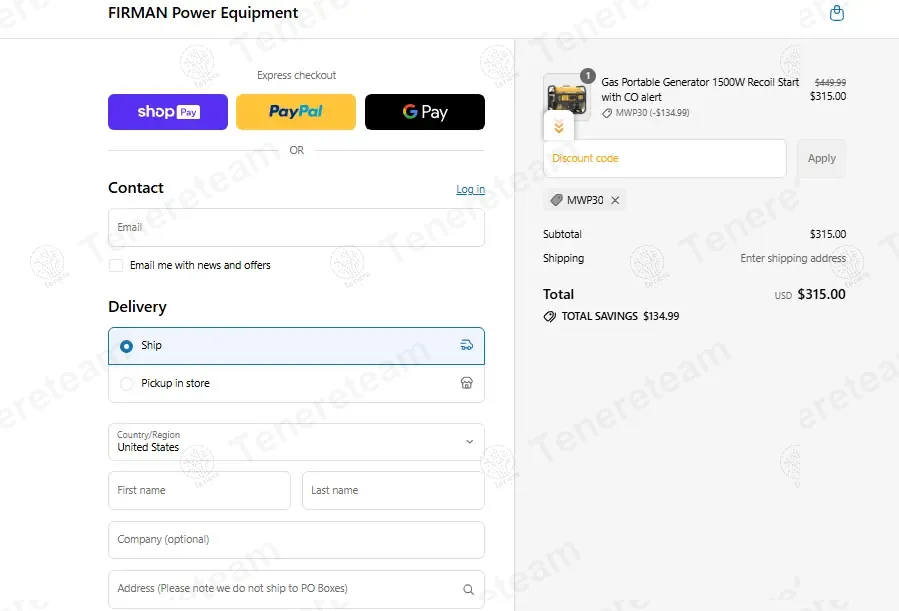899x611 pixels.
Task: Pay with PayPal express button
Action: (296, 112)
